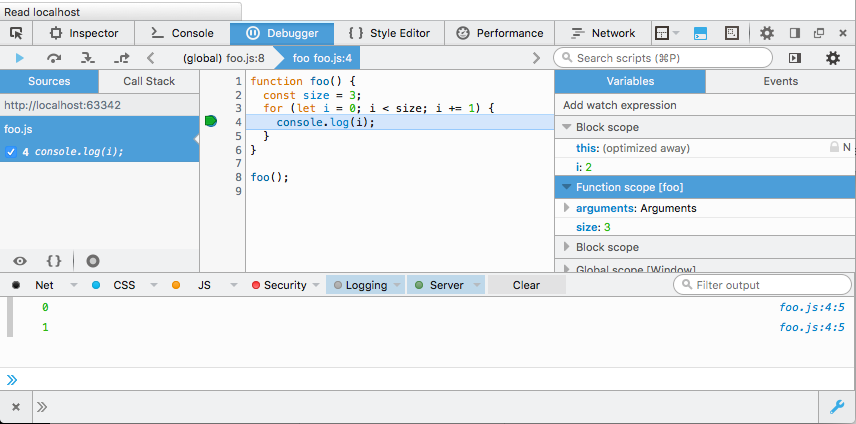Pretty print source with braces icon
The height and width of the screenshot is (424, 856).
click(x=54, y=260)
